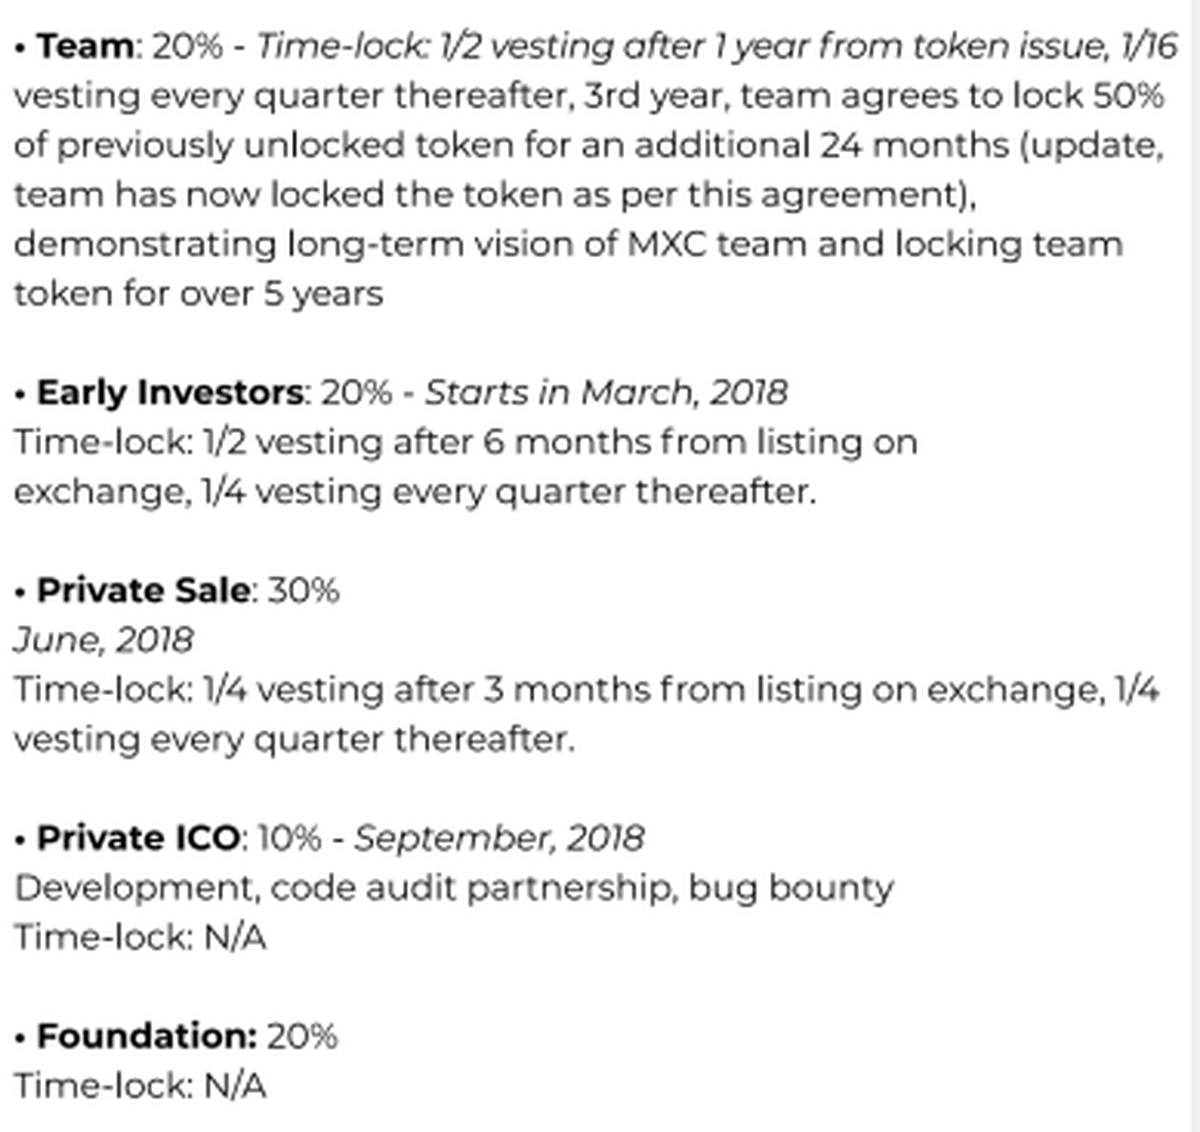Click "Starts in March, 2018" text
Viewport: 1200px width, 1132px height.
click(606, 392)
